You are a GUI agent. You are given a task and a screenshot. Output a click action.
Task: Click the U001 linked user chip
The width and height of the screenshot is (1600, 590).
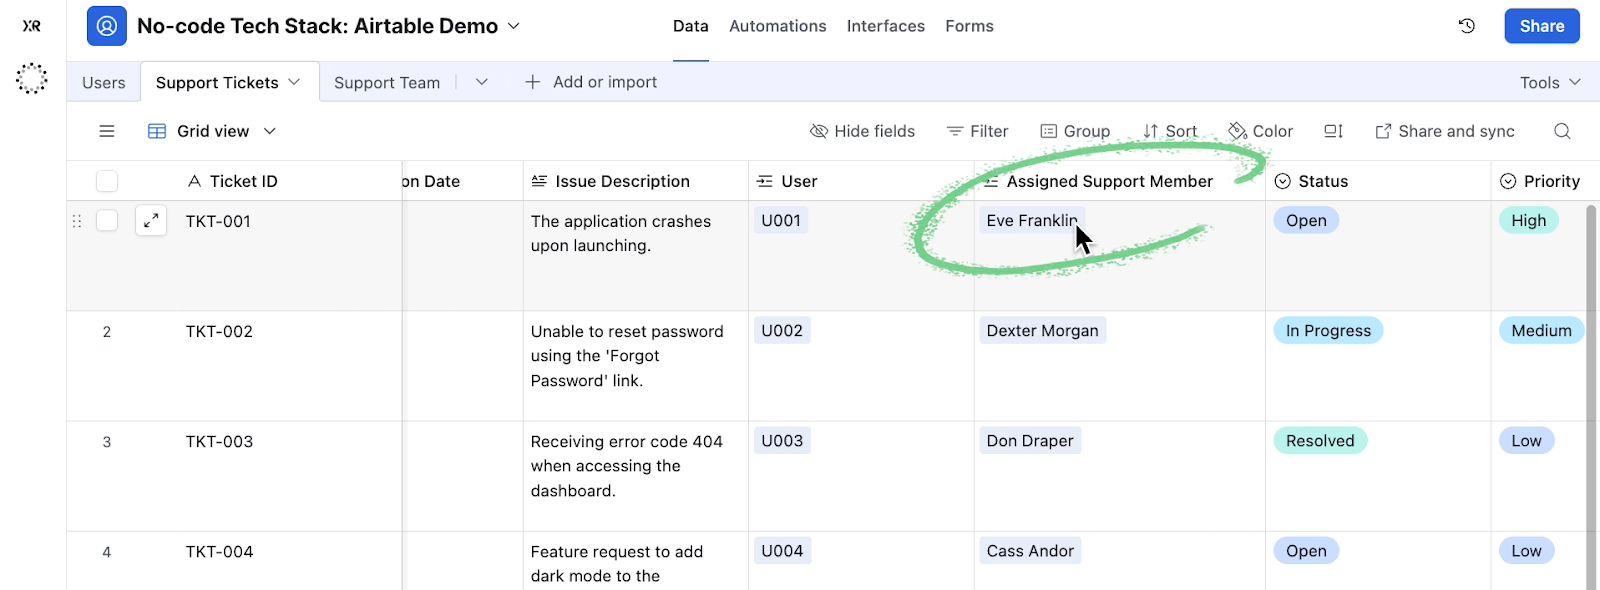pyautogui.click(x=781, y=221)
